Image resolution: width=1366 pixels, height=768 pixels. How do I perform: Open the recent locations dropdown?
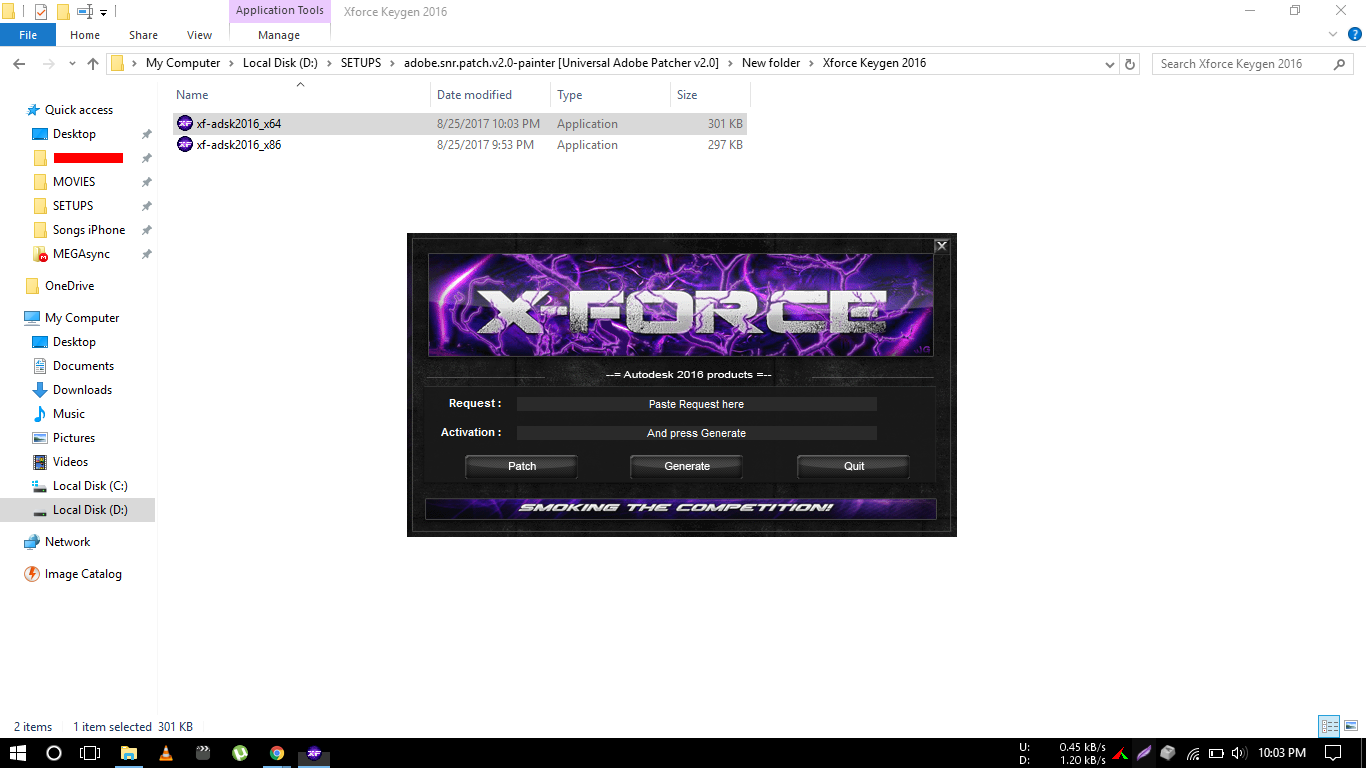tap(74, 64)
